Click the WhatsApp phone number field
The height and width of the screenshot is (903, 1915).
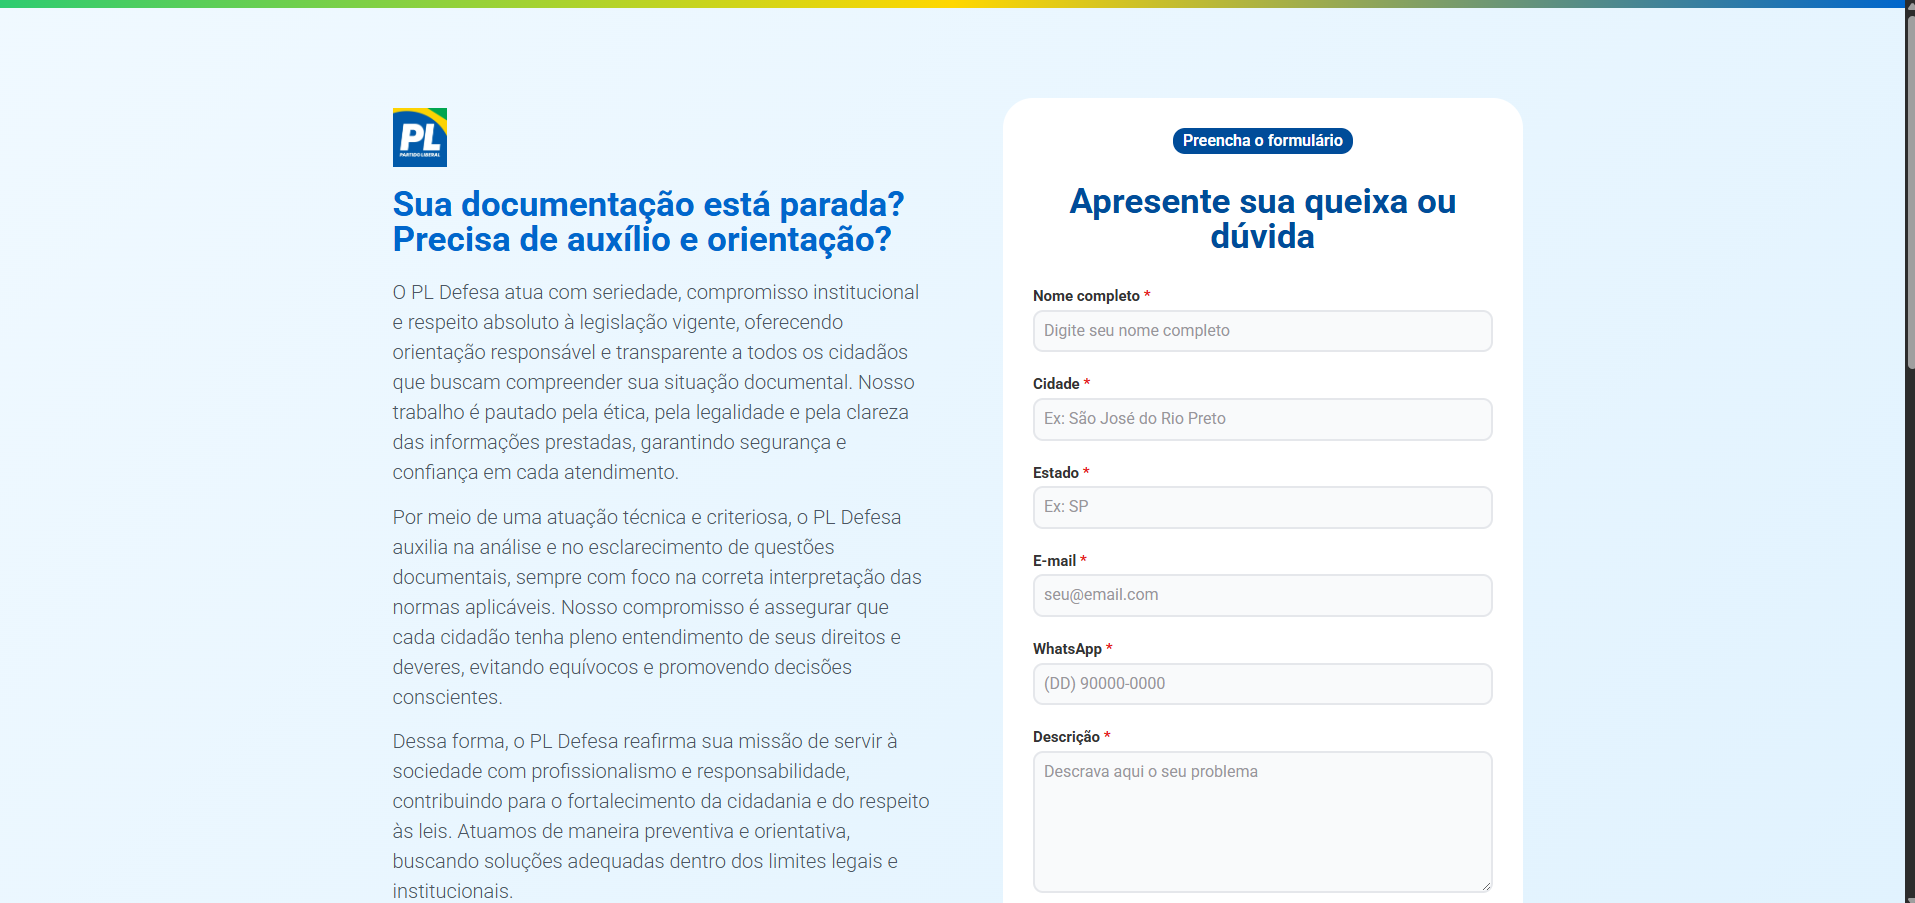(x=1262, y=684)
